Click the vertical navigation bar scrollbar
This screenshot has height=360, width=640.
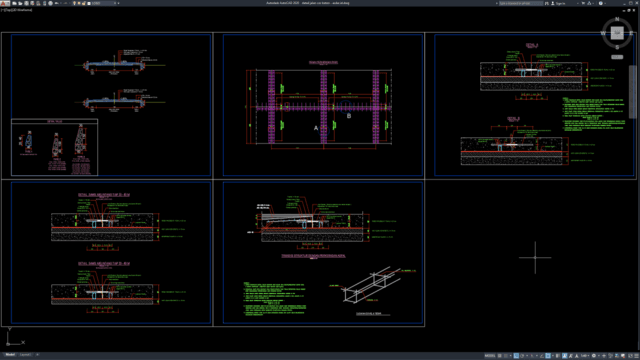(x=632, y=91)
